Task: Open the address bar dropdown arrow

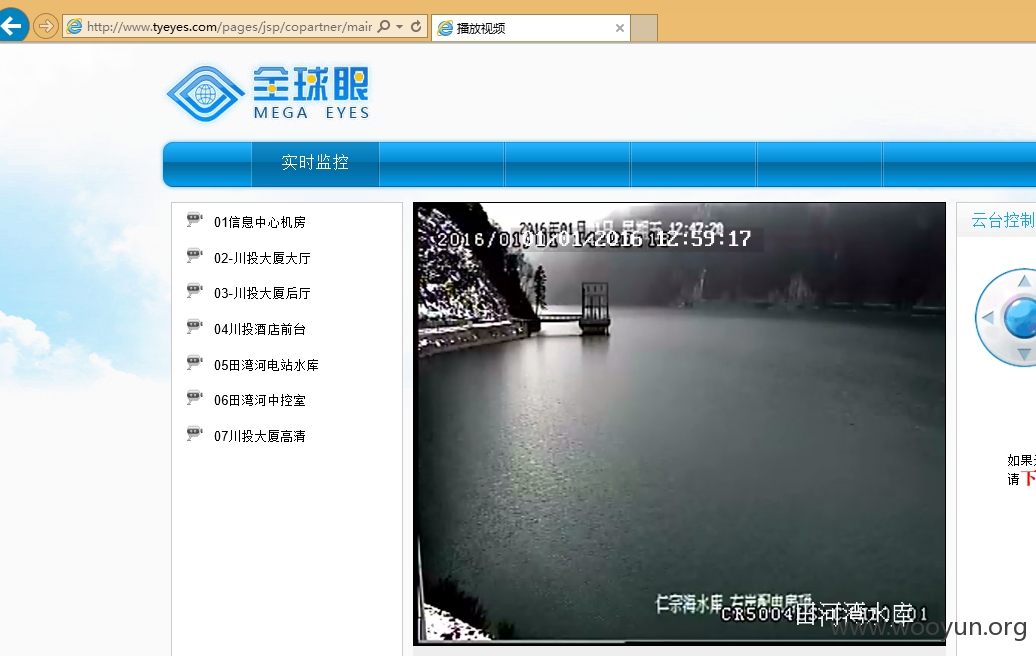Action: point(399,26)
